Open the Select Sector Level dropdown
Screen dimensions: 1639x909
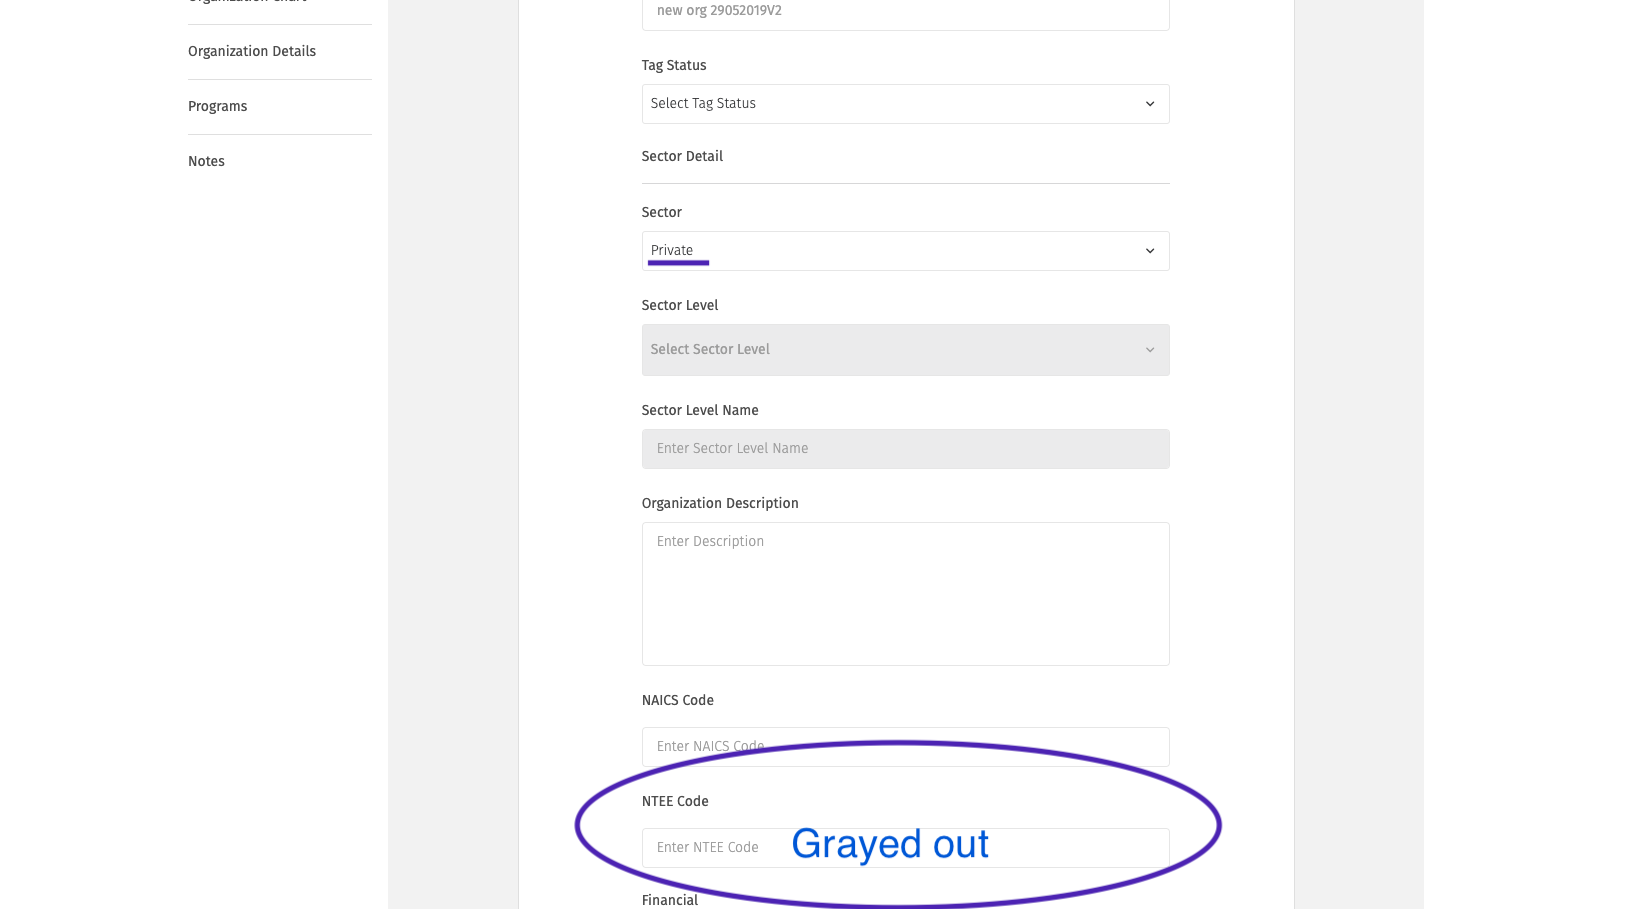click(x=905, y=349)
